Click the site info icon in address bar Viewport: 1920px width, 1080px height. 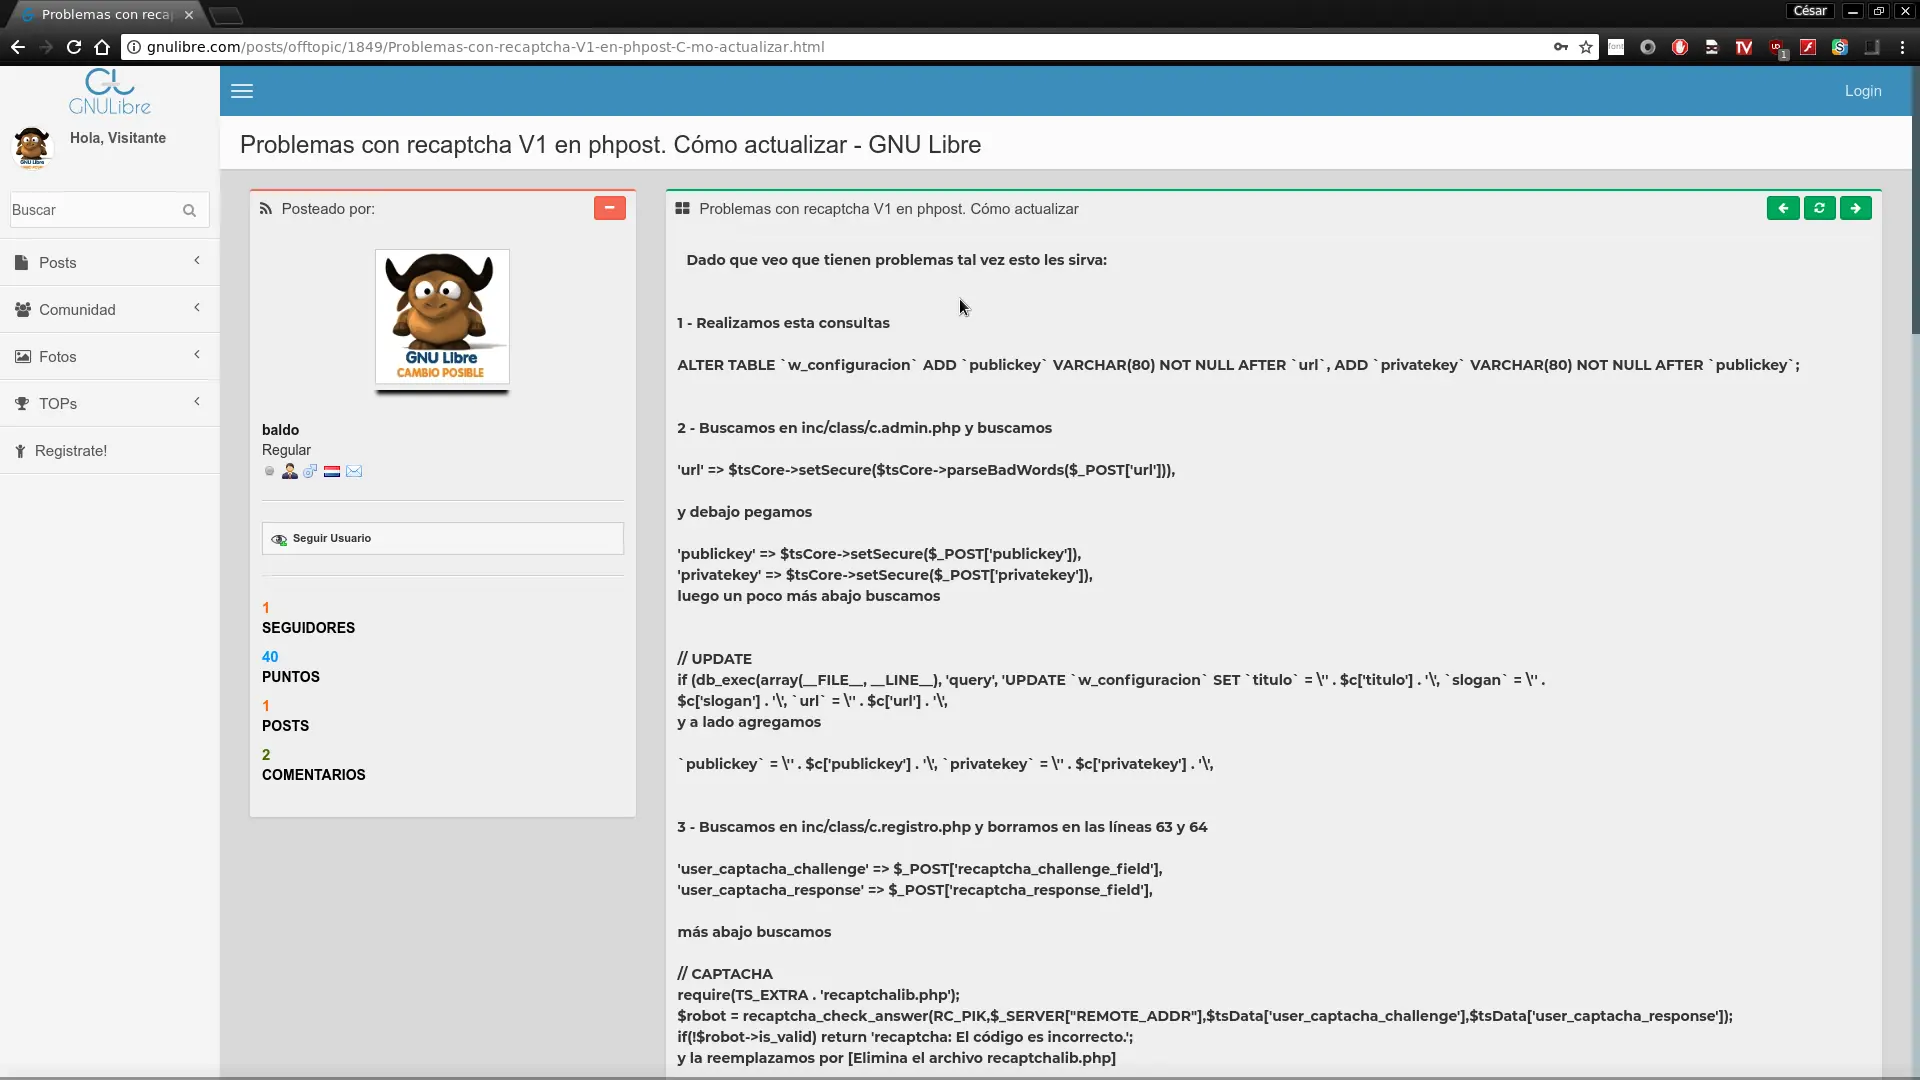point(133,47)
